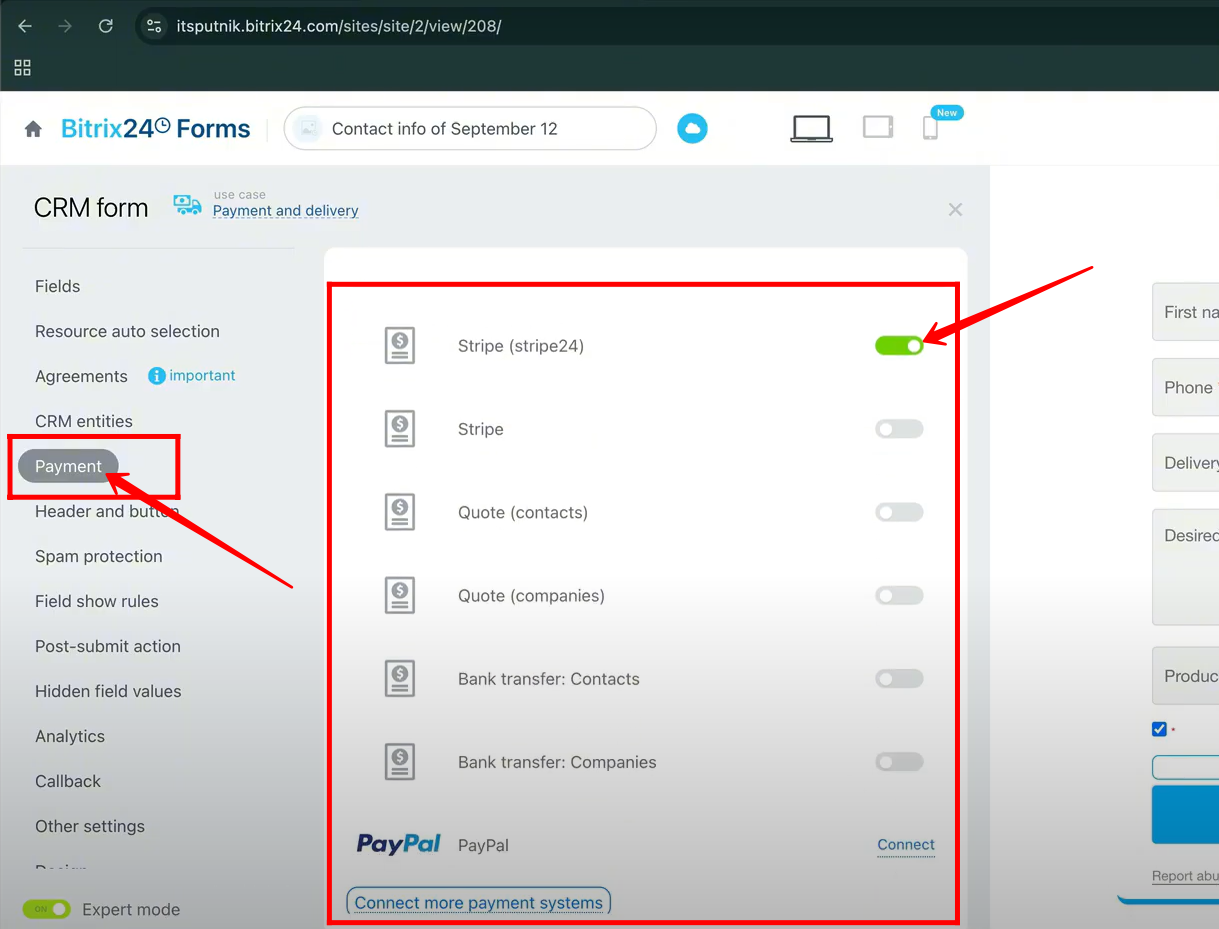Switch to mobile phone preview icon
This screenshot has height=929, width=1219.
pos(930,129)
